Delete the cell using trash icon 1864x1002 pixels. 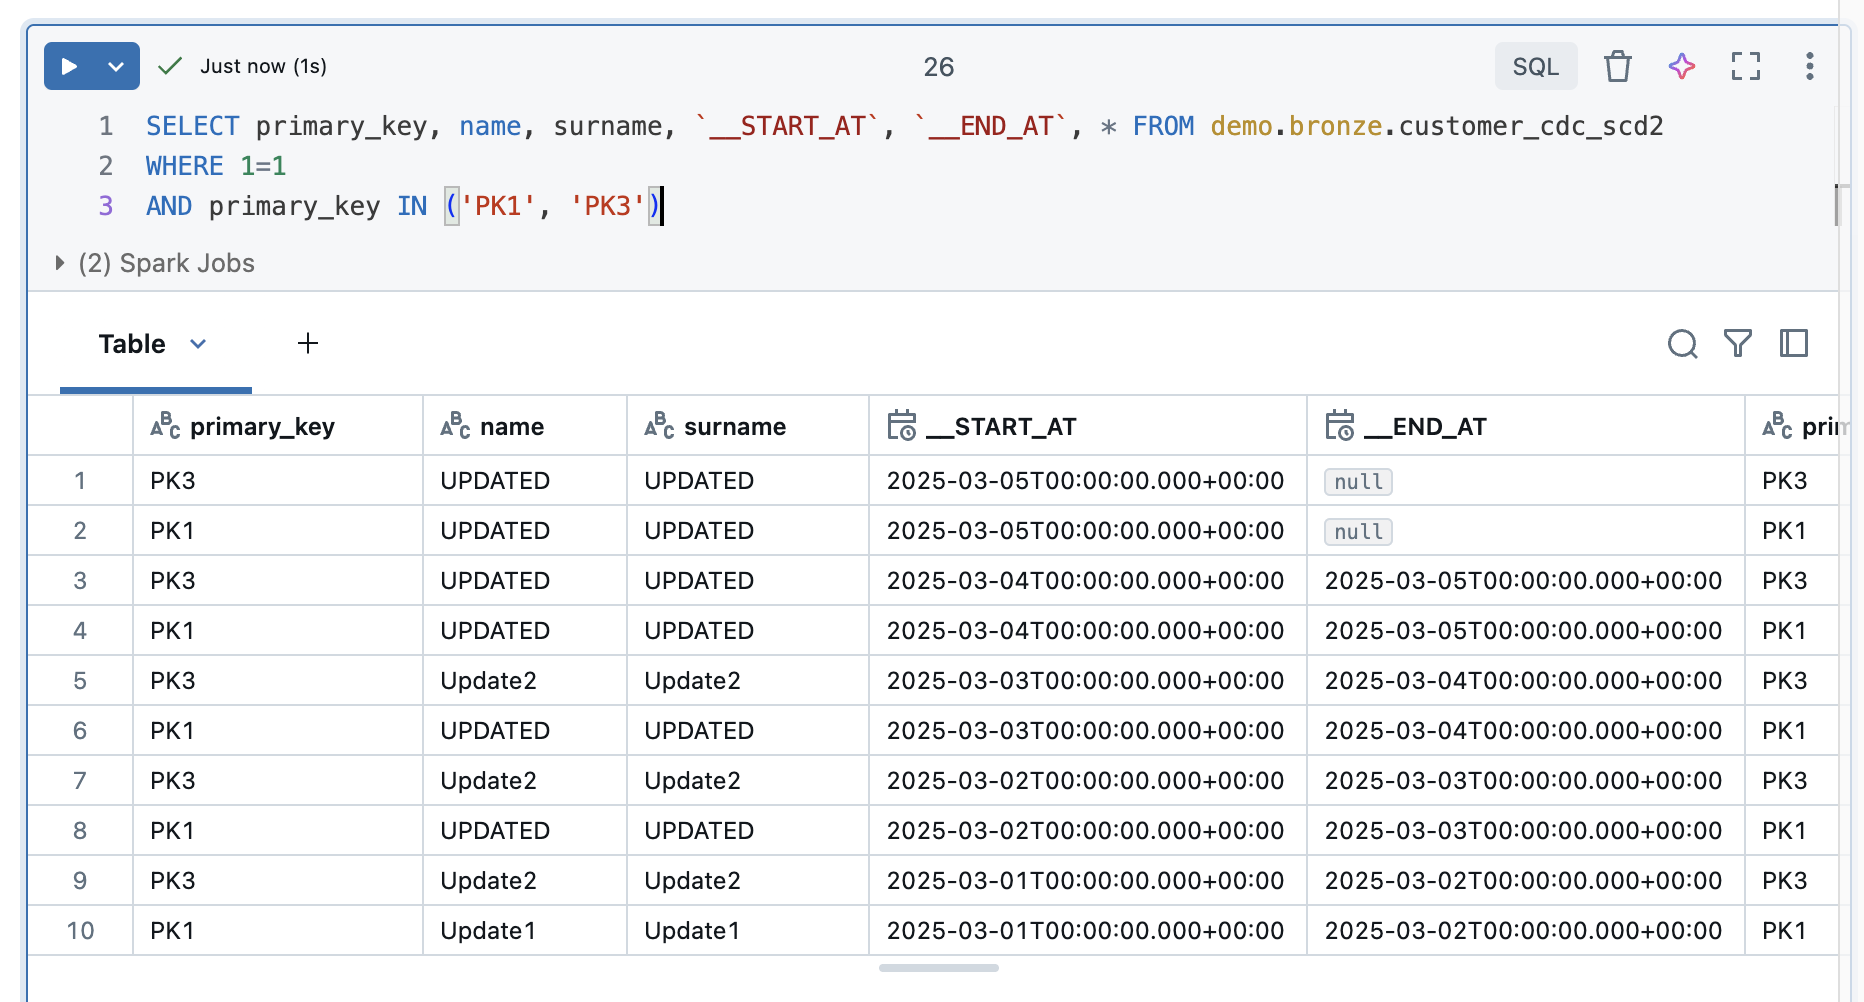coord(1617,67)
